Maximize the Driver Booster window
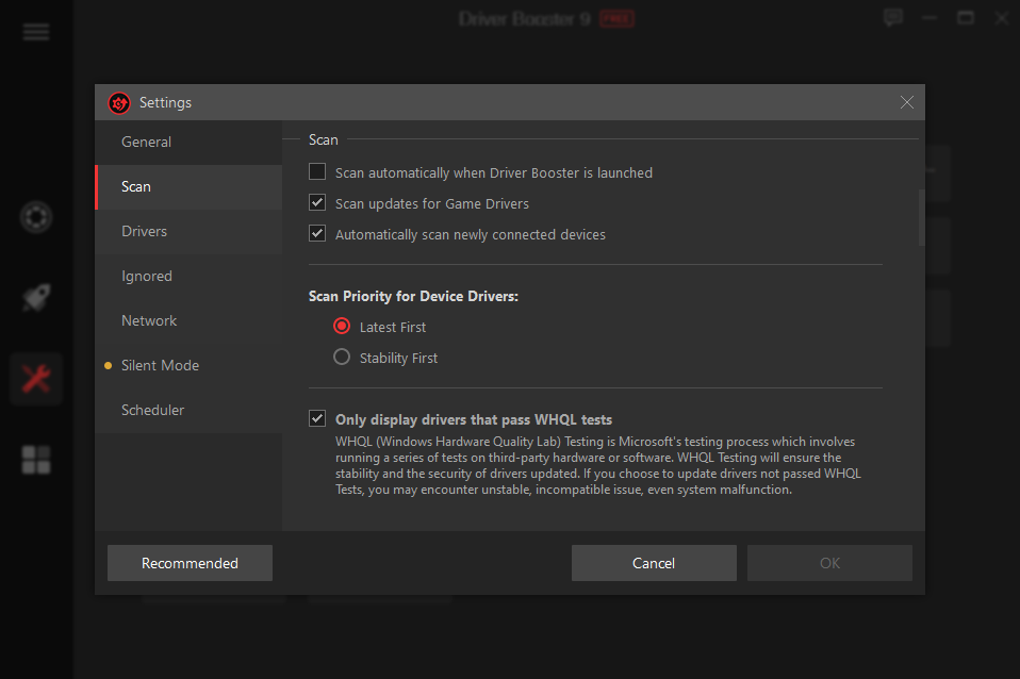The image size is (1020, 679). pos(965,18)
